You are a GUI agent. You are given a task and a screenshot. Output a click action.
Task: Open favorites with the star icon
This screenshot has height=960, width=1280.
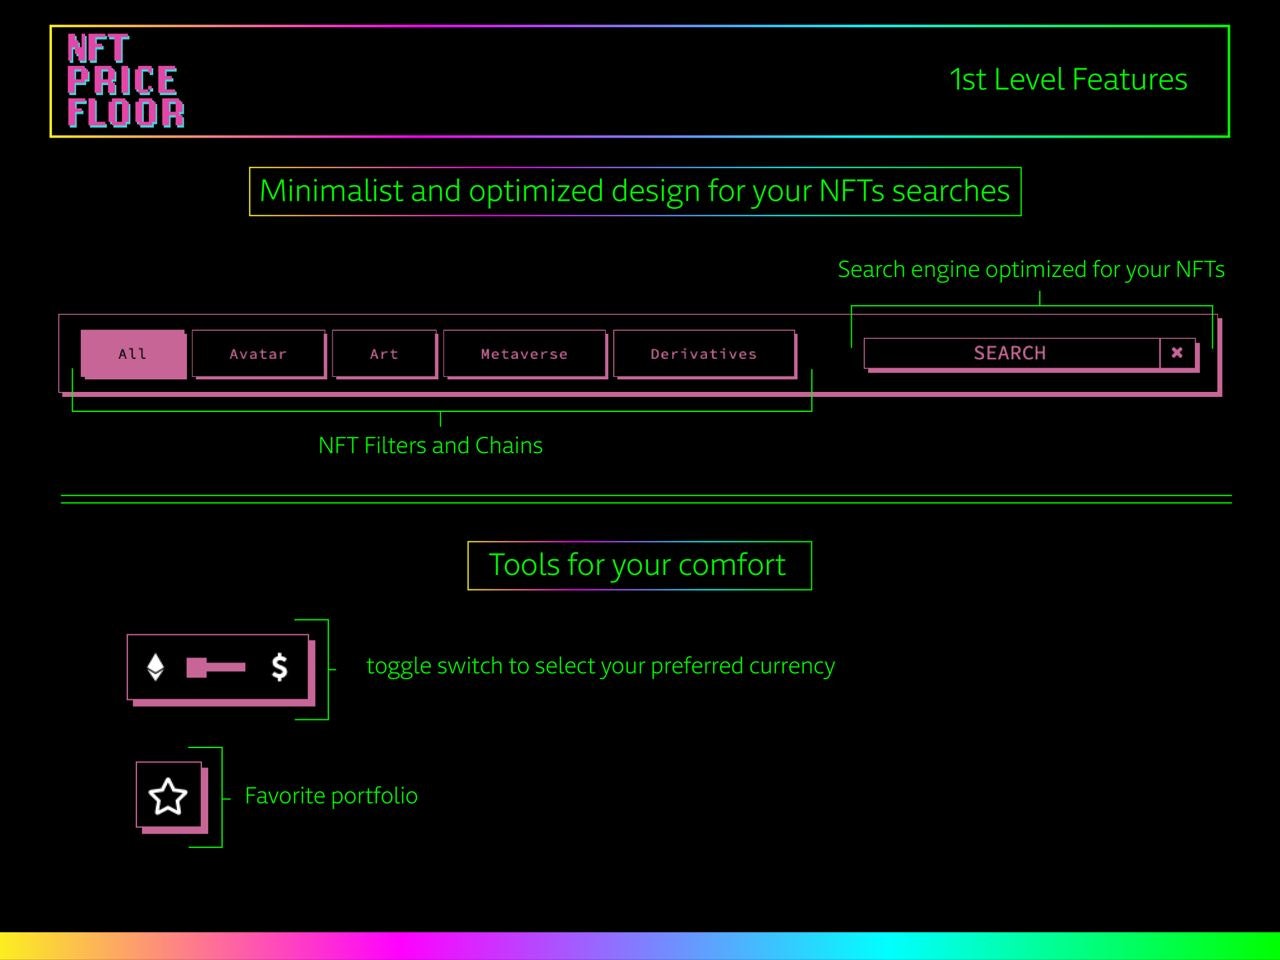click(168, 796)
